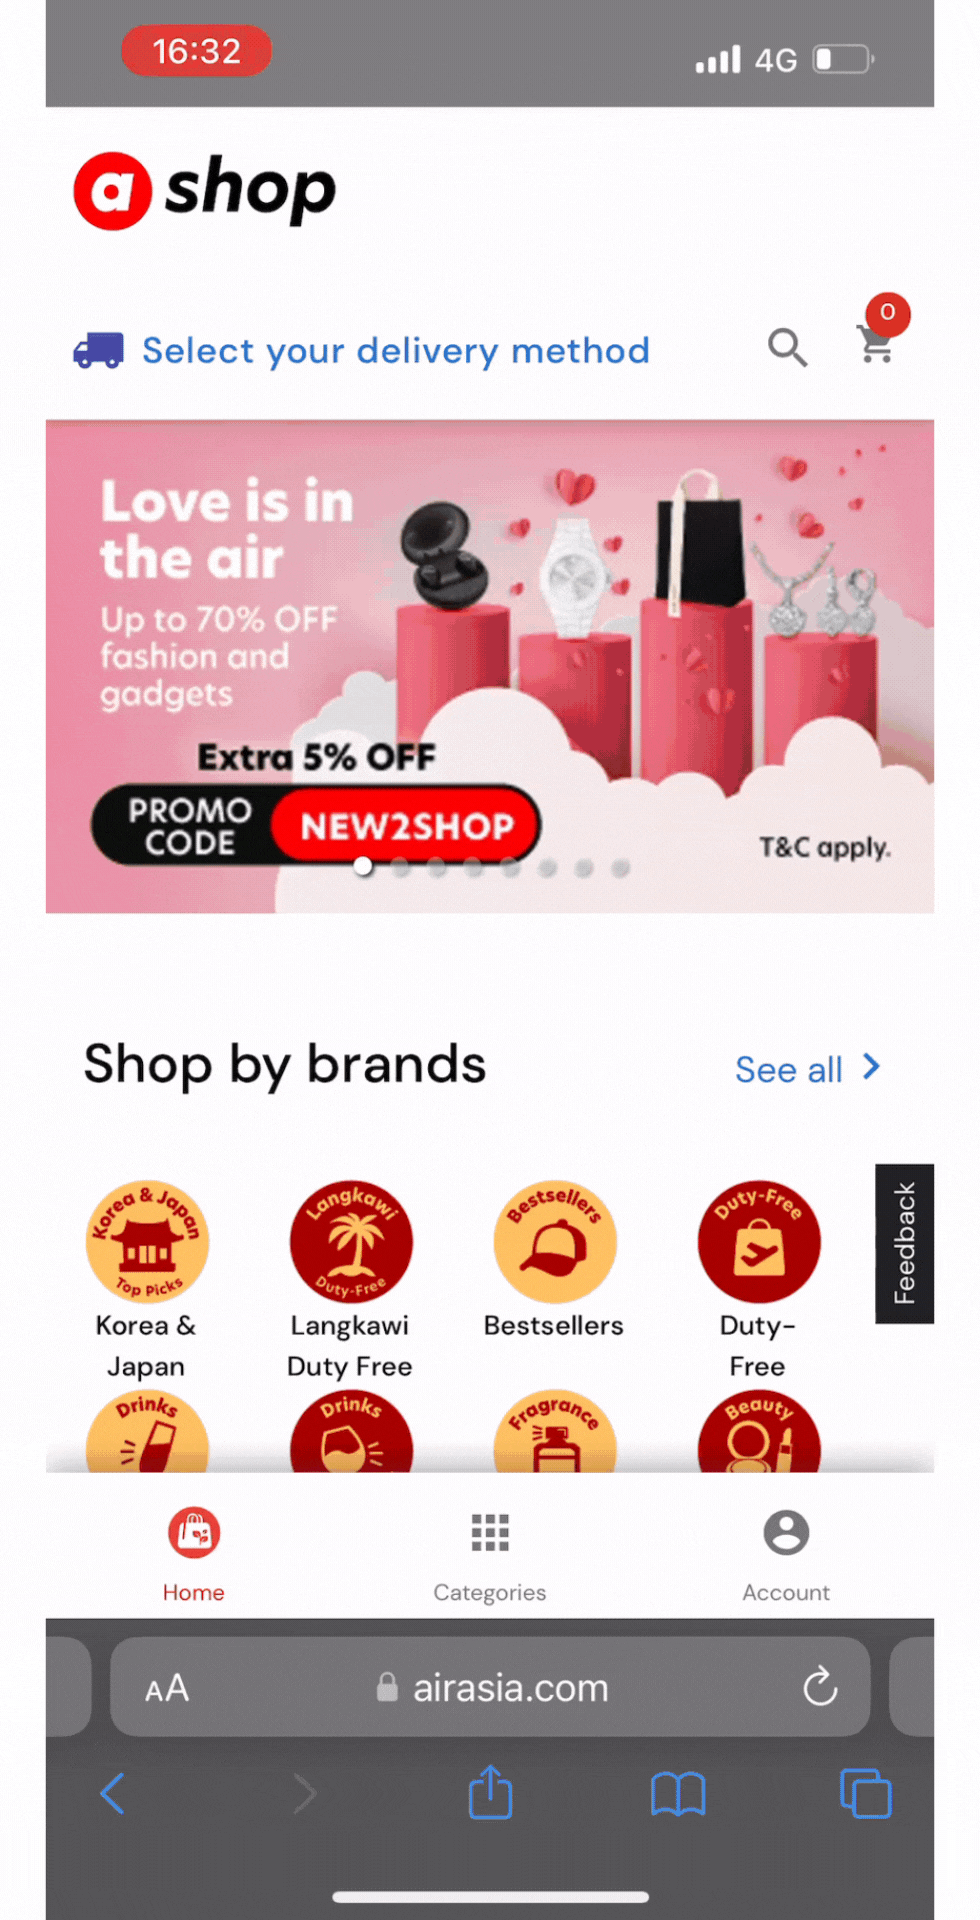
Task: Open the AA reader text size menu
Action: [x=167, y=1688]
